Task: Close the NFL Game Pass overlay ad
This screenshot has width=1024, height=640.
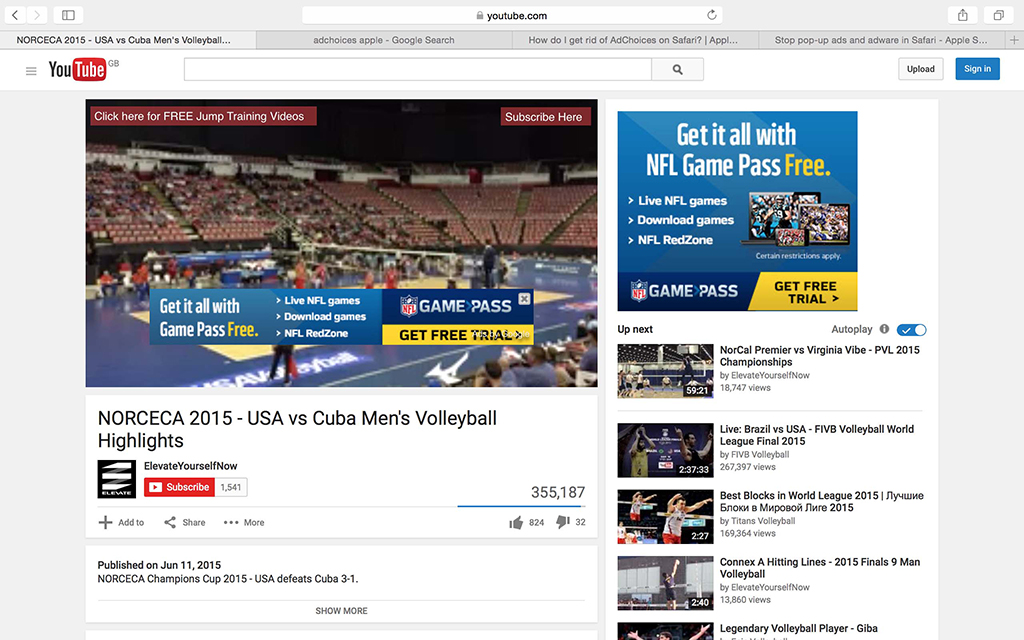Action: (x=524, y=298)
